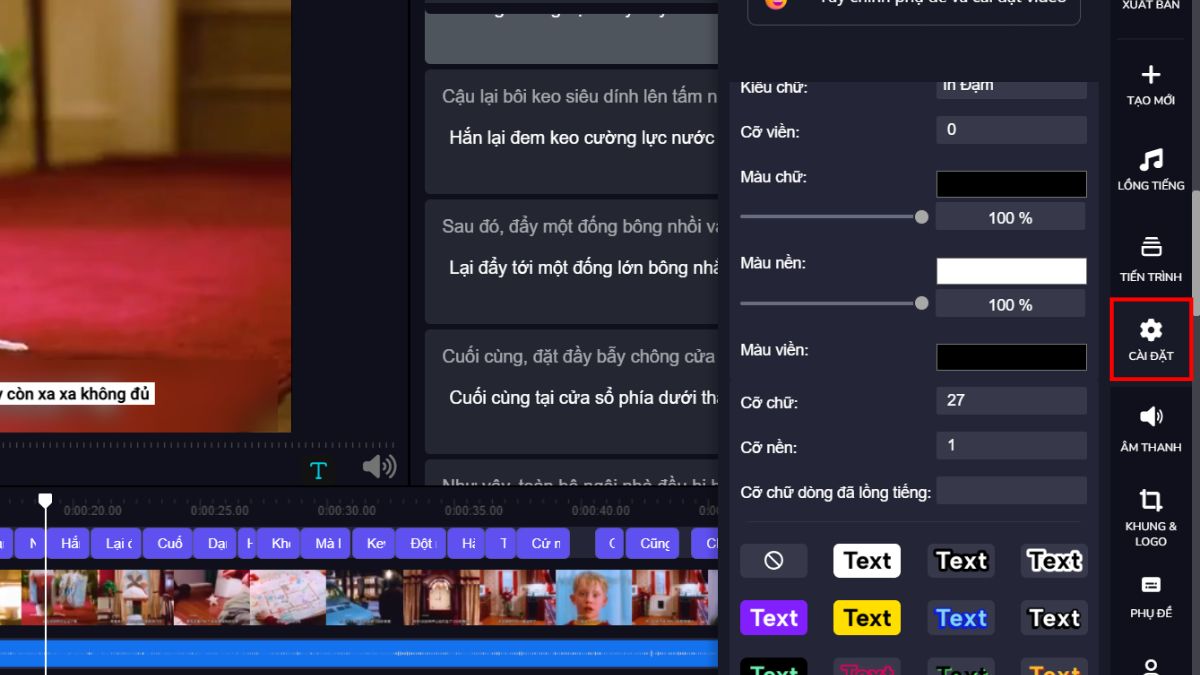
Task: Apply purple box Text preset
Action: 773,618
